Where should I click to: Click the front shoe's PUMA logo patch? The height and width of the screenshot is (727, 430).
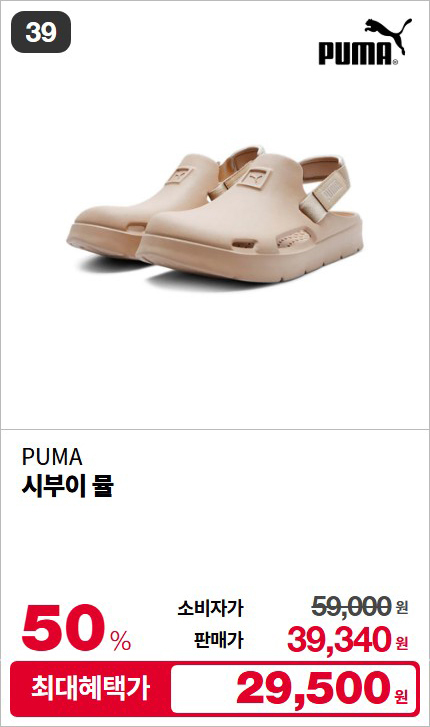click(x=254, y=179)
